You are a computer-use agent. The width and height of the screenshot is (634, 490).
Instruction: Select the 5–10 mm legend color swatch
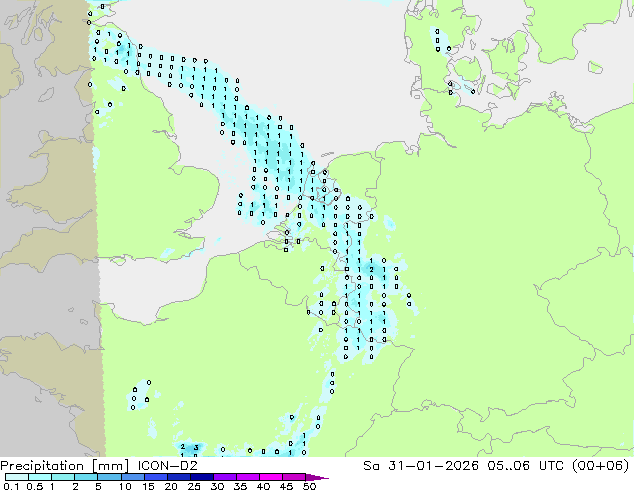pos(109,477)
